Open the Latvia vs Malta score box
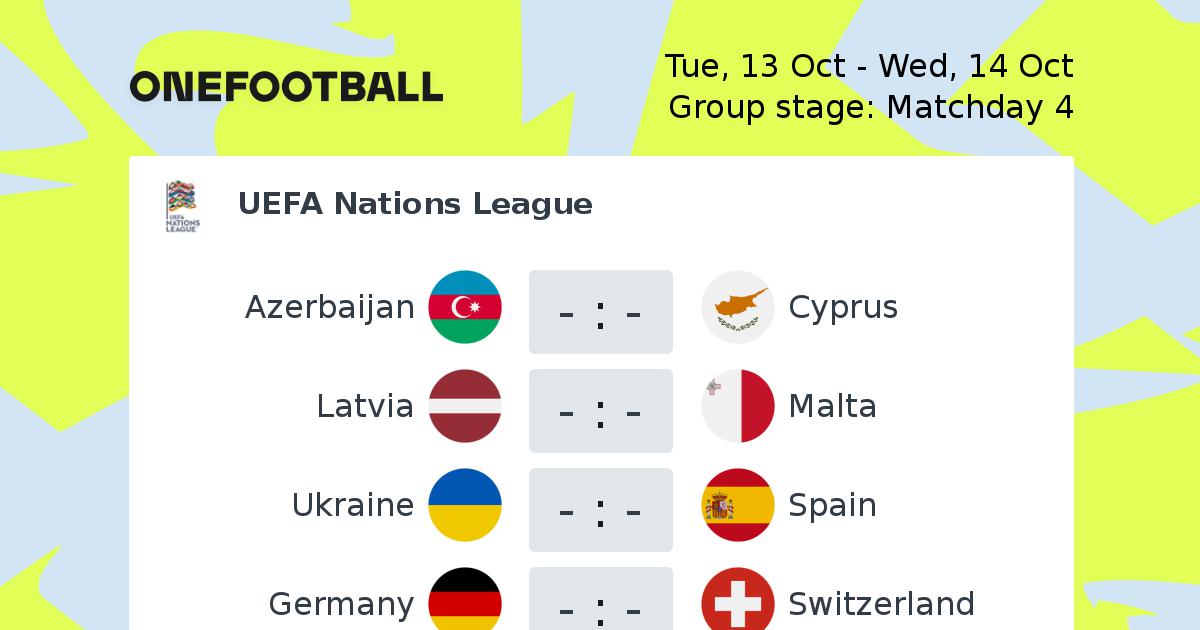 pyautogui.click(x=601, y=411)
